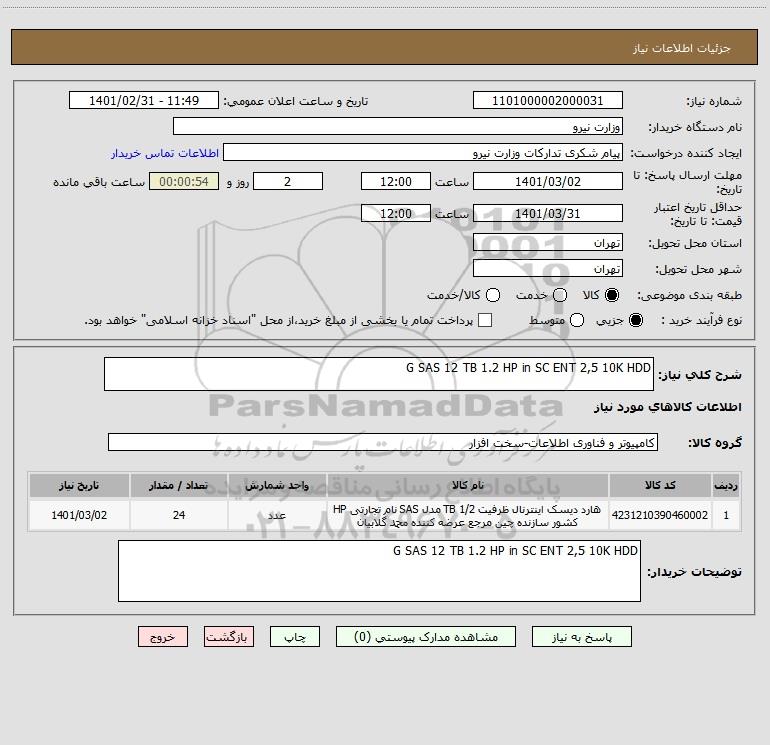Click the need number field 1101000002000031
The height and width of the screenshot is (745, 770).
pos(548,101)
